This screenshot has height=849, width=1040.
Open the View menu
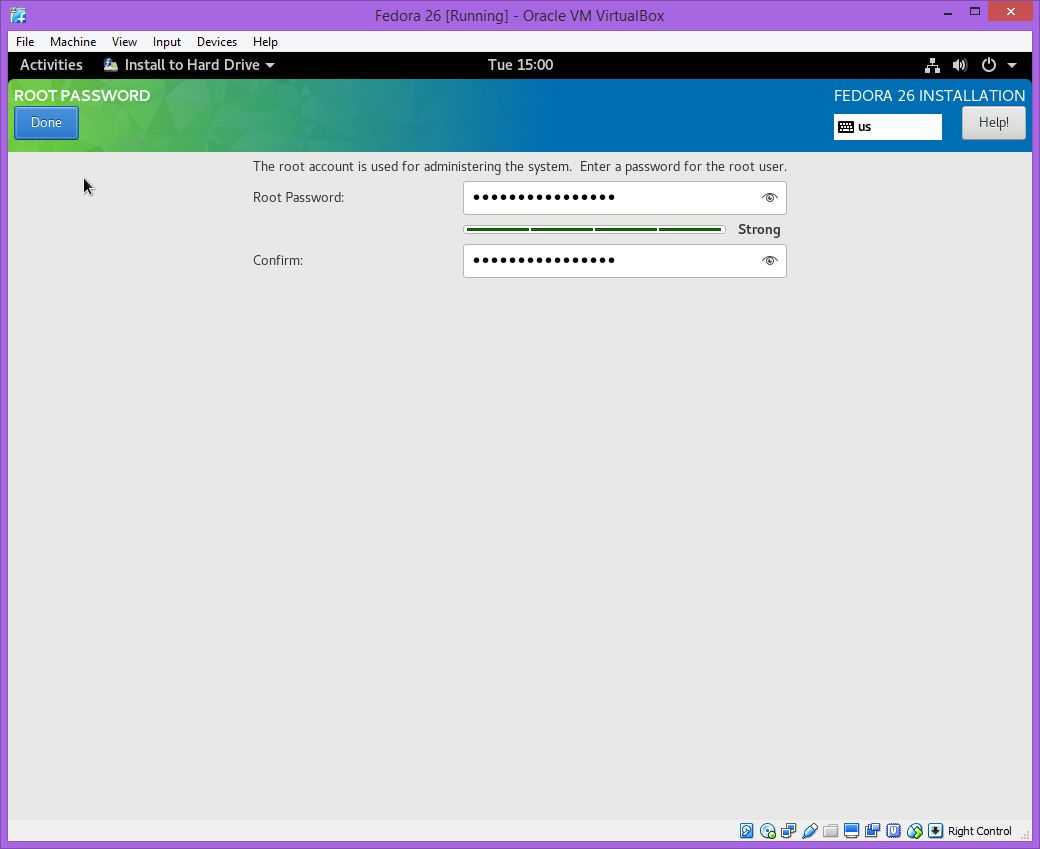(x=124, y=42)
